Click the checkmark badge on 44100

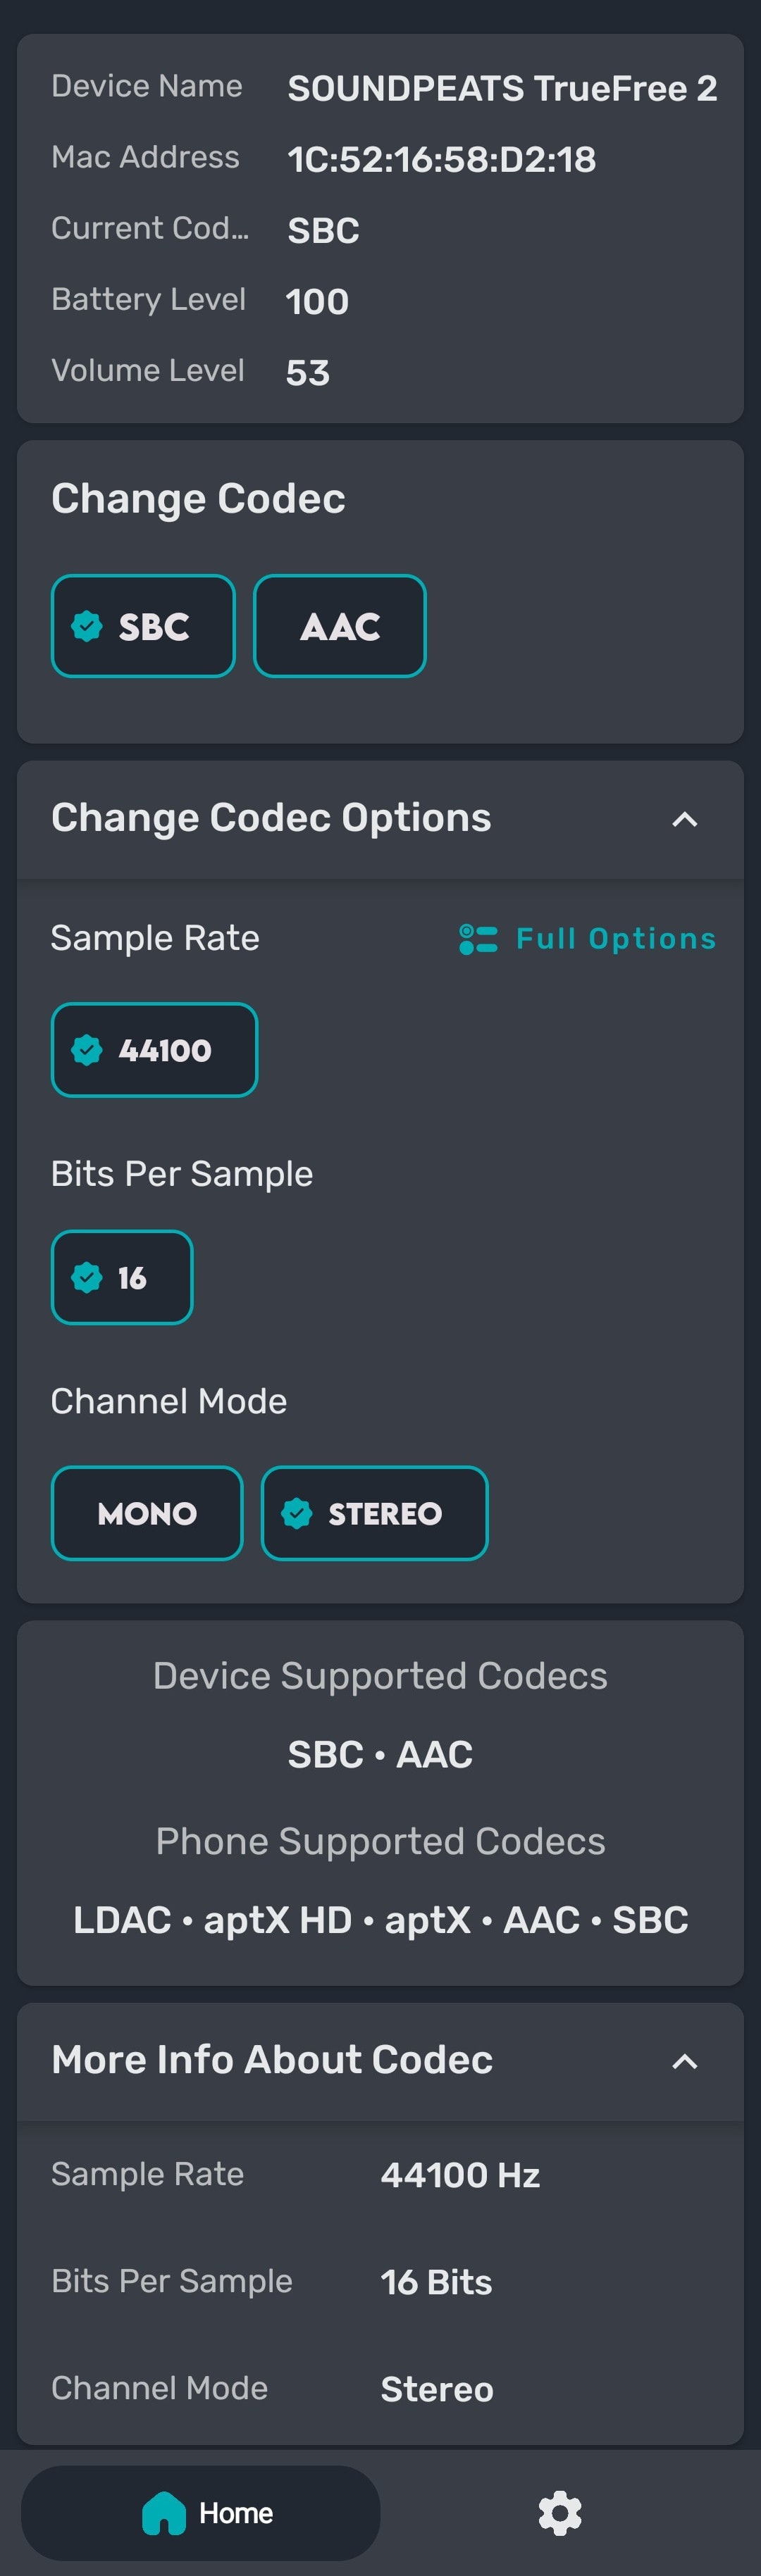[87, 1050]
